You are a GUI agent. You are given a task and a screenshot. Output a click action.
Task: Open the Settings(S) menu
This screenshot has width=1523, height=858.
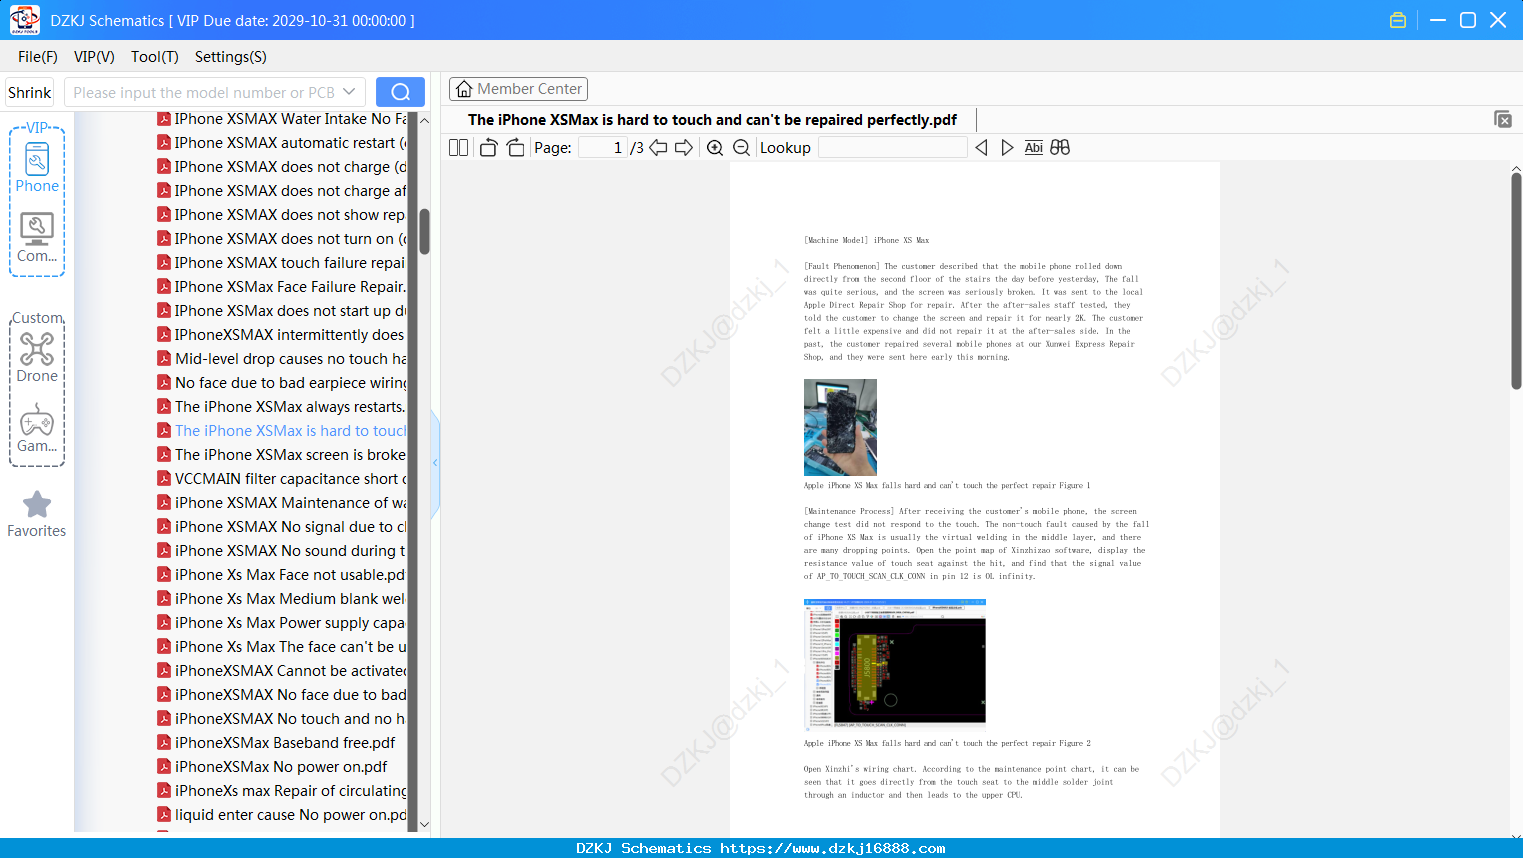coord(231,57)
